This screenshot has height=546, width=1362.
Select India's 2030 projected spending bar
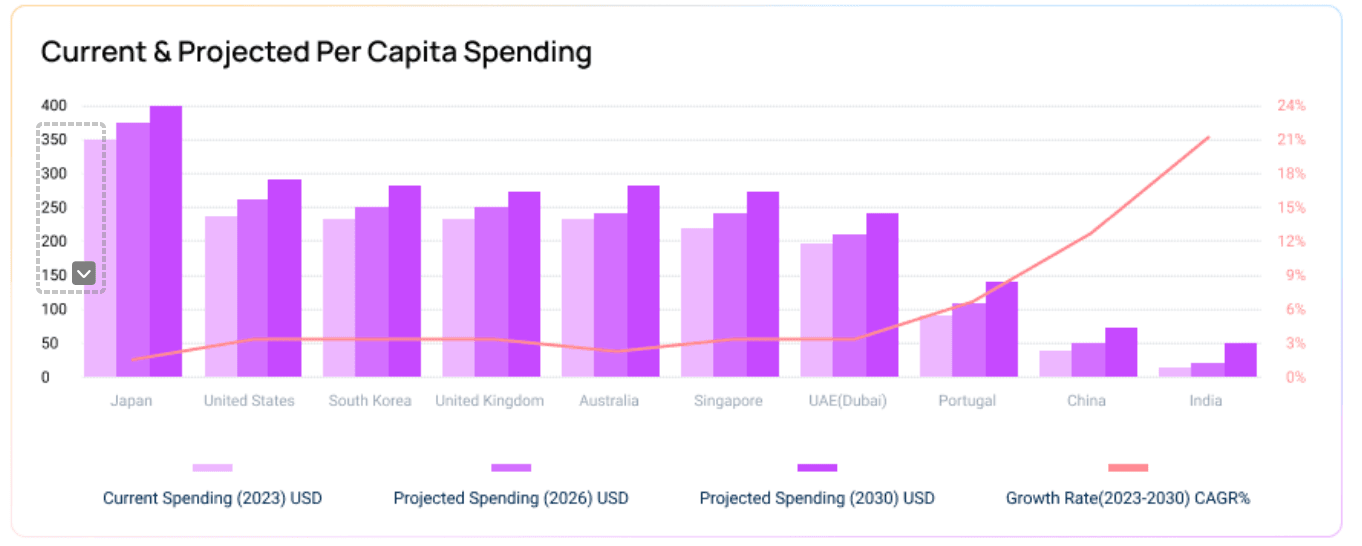coord(1240,360)
